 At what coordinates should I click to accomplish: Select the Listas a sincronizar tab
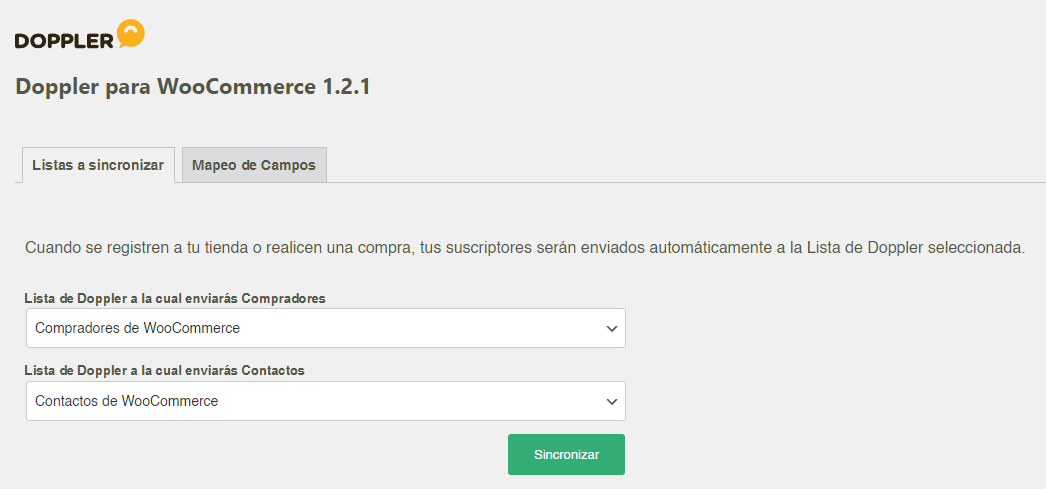click(x=98, y=165)
